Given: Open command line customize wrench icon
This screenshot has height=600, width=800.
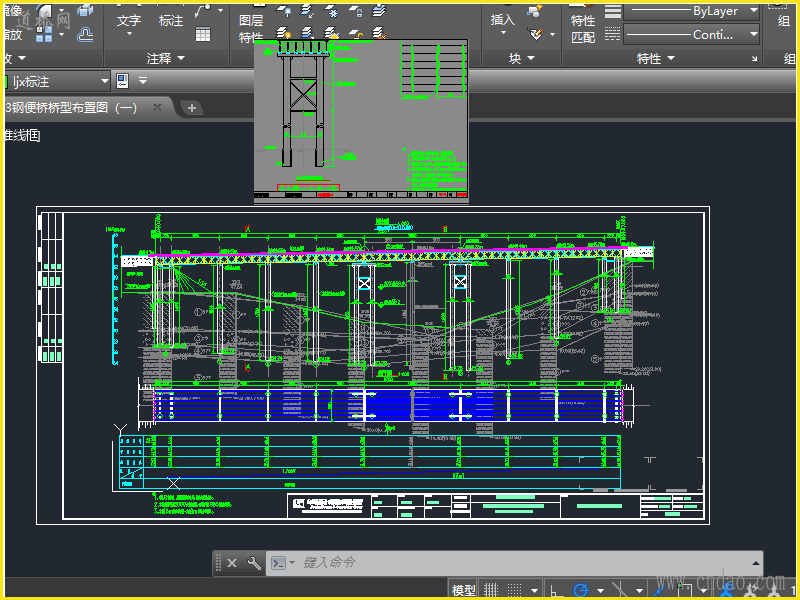Looking at the screenshot, I should coord(254,563).
